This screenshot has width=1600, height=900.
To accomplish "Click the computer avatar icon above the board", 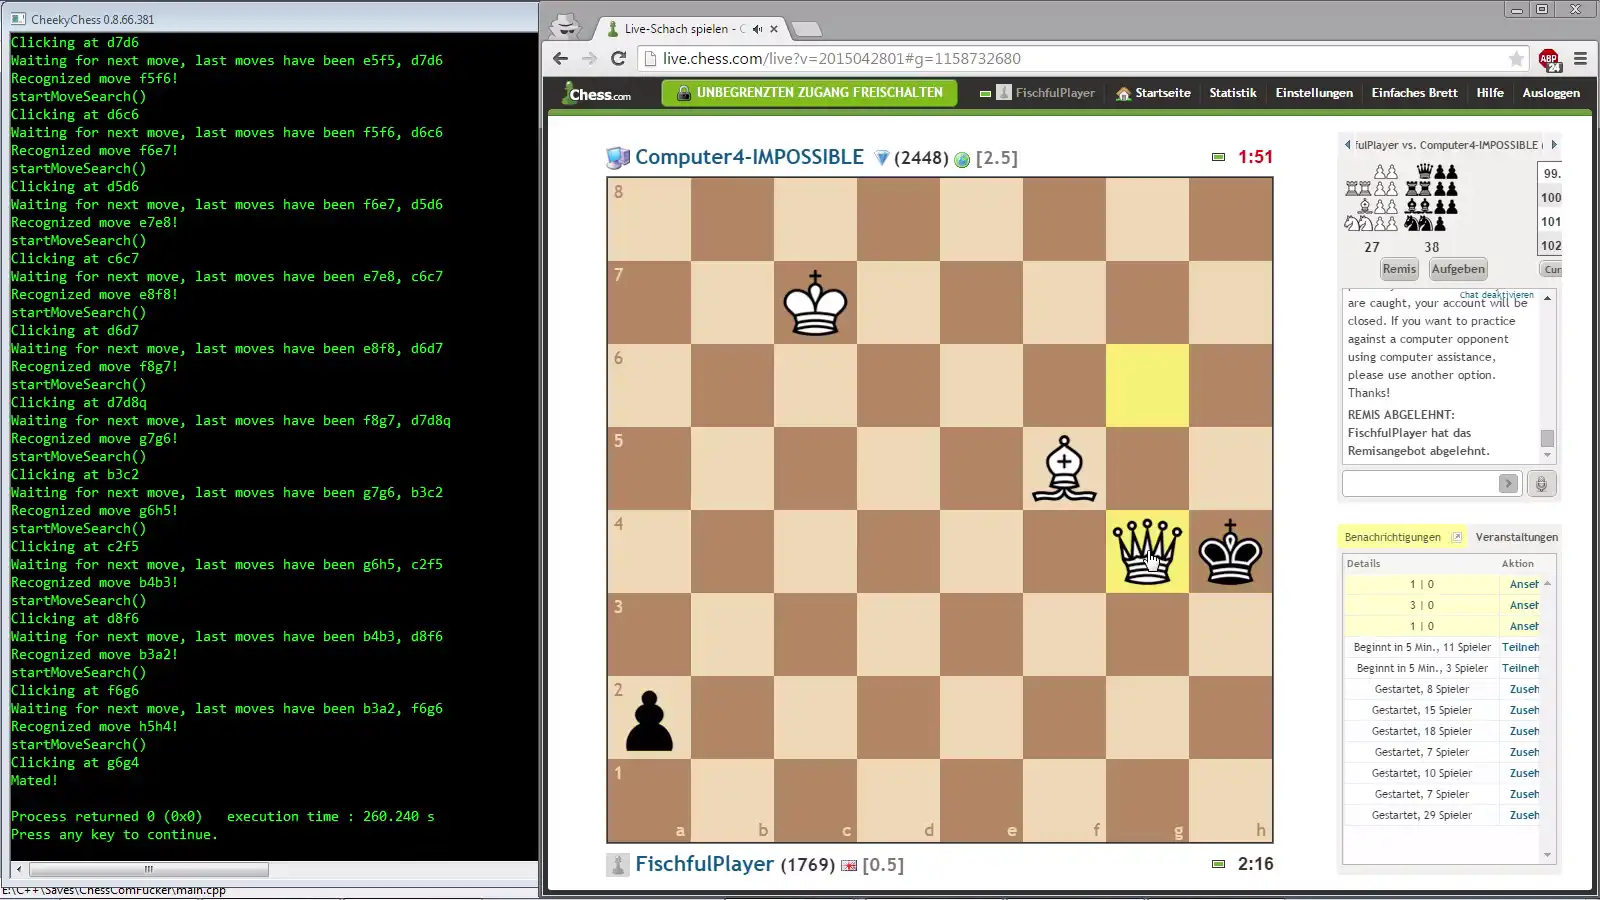I will coord(618,157).
